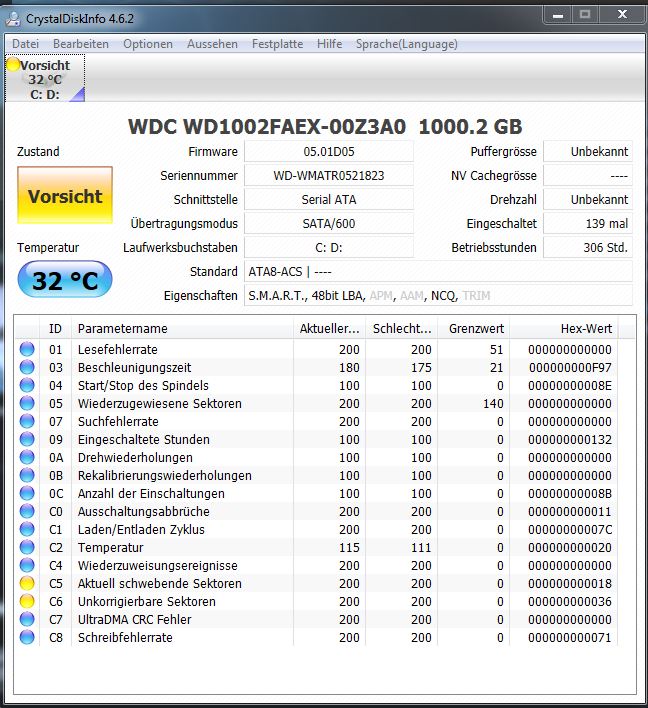Click the Übertragungsmodus field SATA/600
The height and width of the screenshot is (708, 648).
[329, 223]
